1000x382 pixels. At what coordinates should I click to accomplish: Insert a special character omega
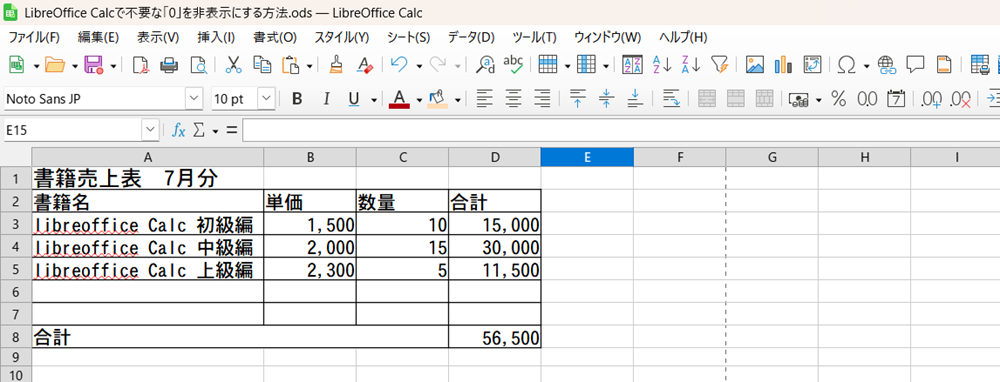[x=846, y=64]
